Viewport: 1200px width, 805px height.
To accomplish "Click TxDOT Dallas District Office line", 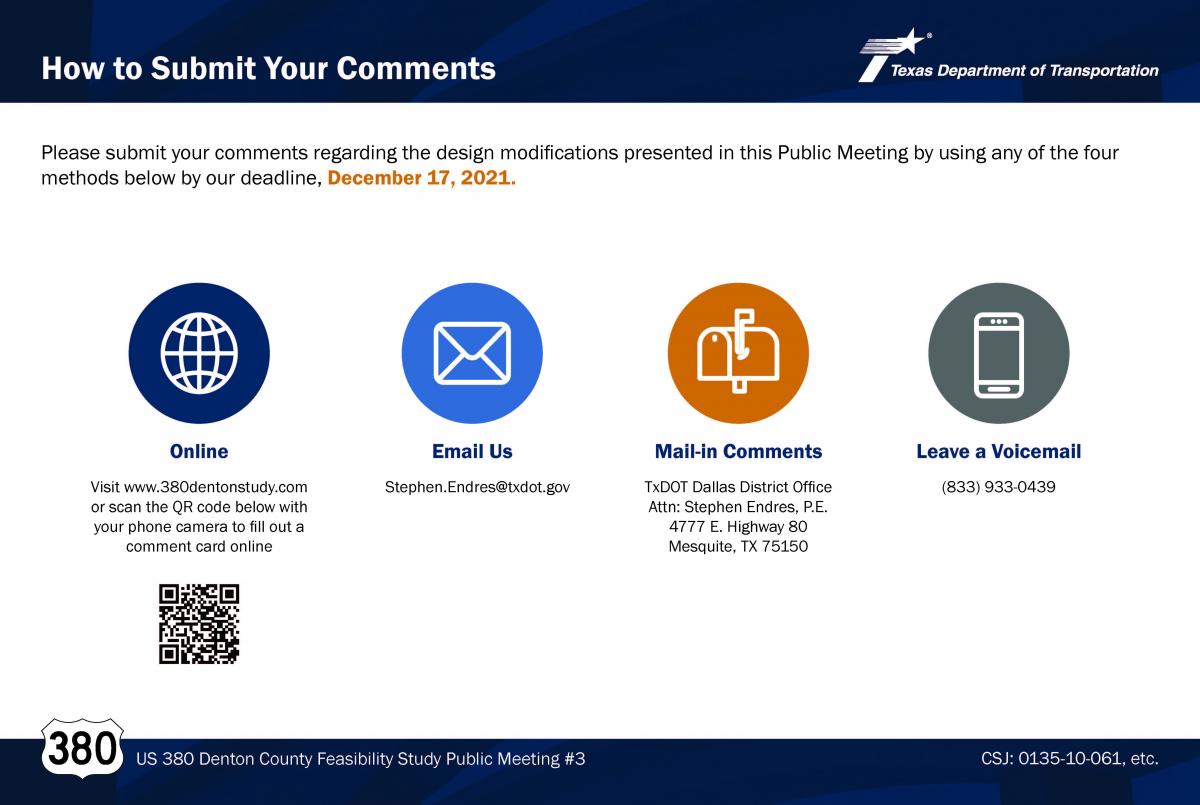I will tap(738, 487).
